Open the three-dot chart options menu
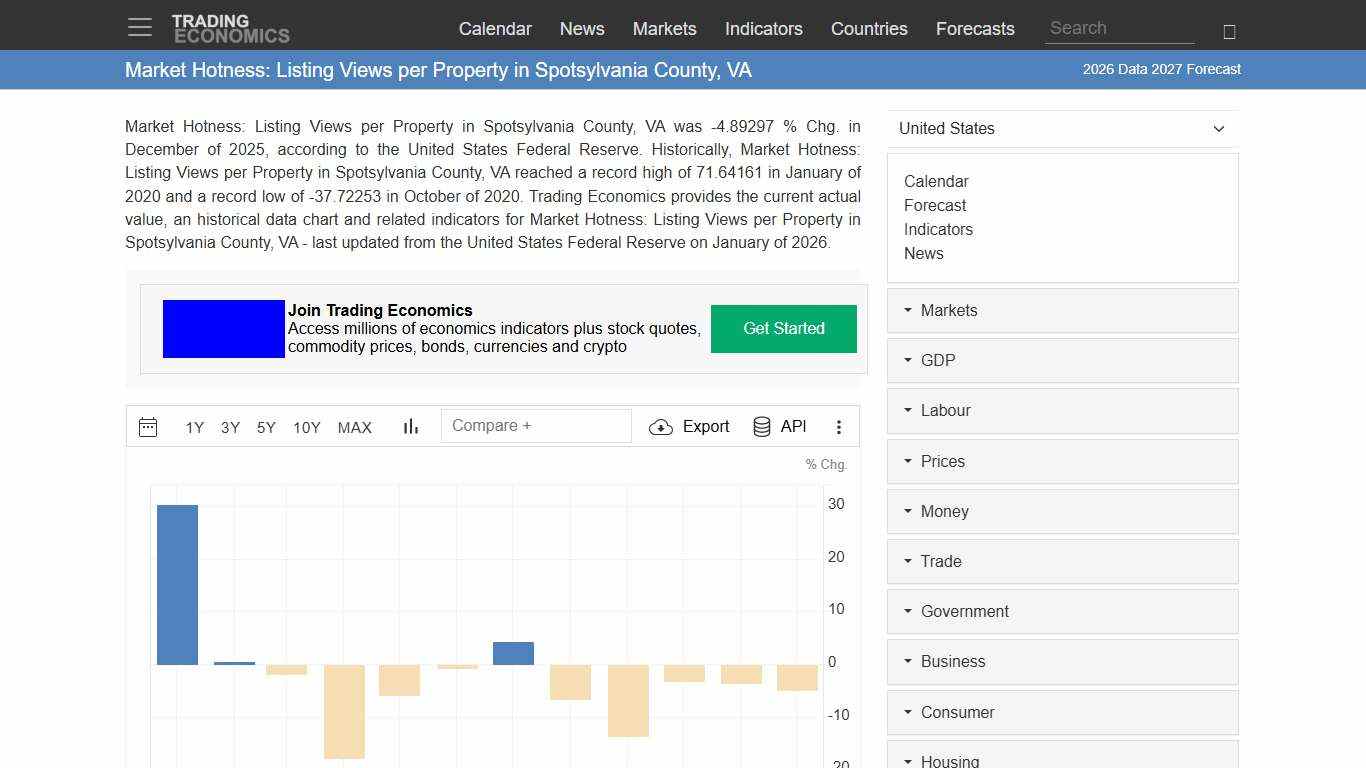 pos(839,426)
